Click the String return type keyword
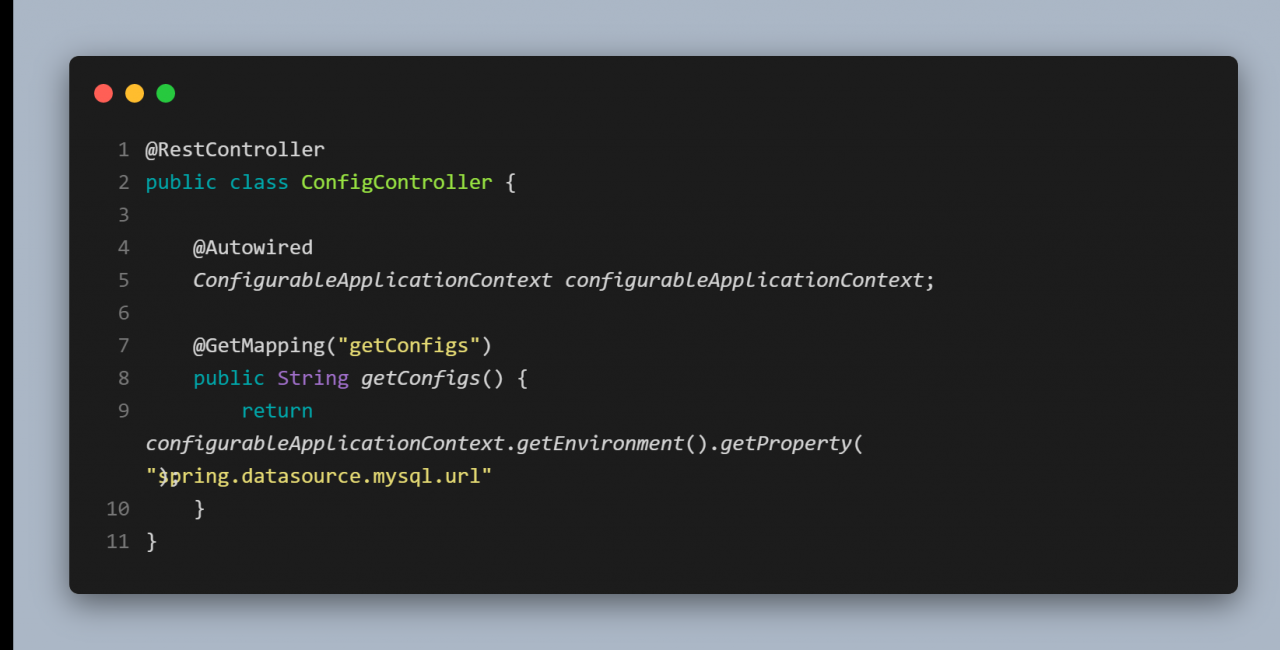Image resolution: width=1280 pixels, height=650 pixels. point(313,378)
